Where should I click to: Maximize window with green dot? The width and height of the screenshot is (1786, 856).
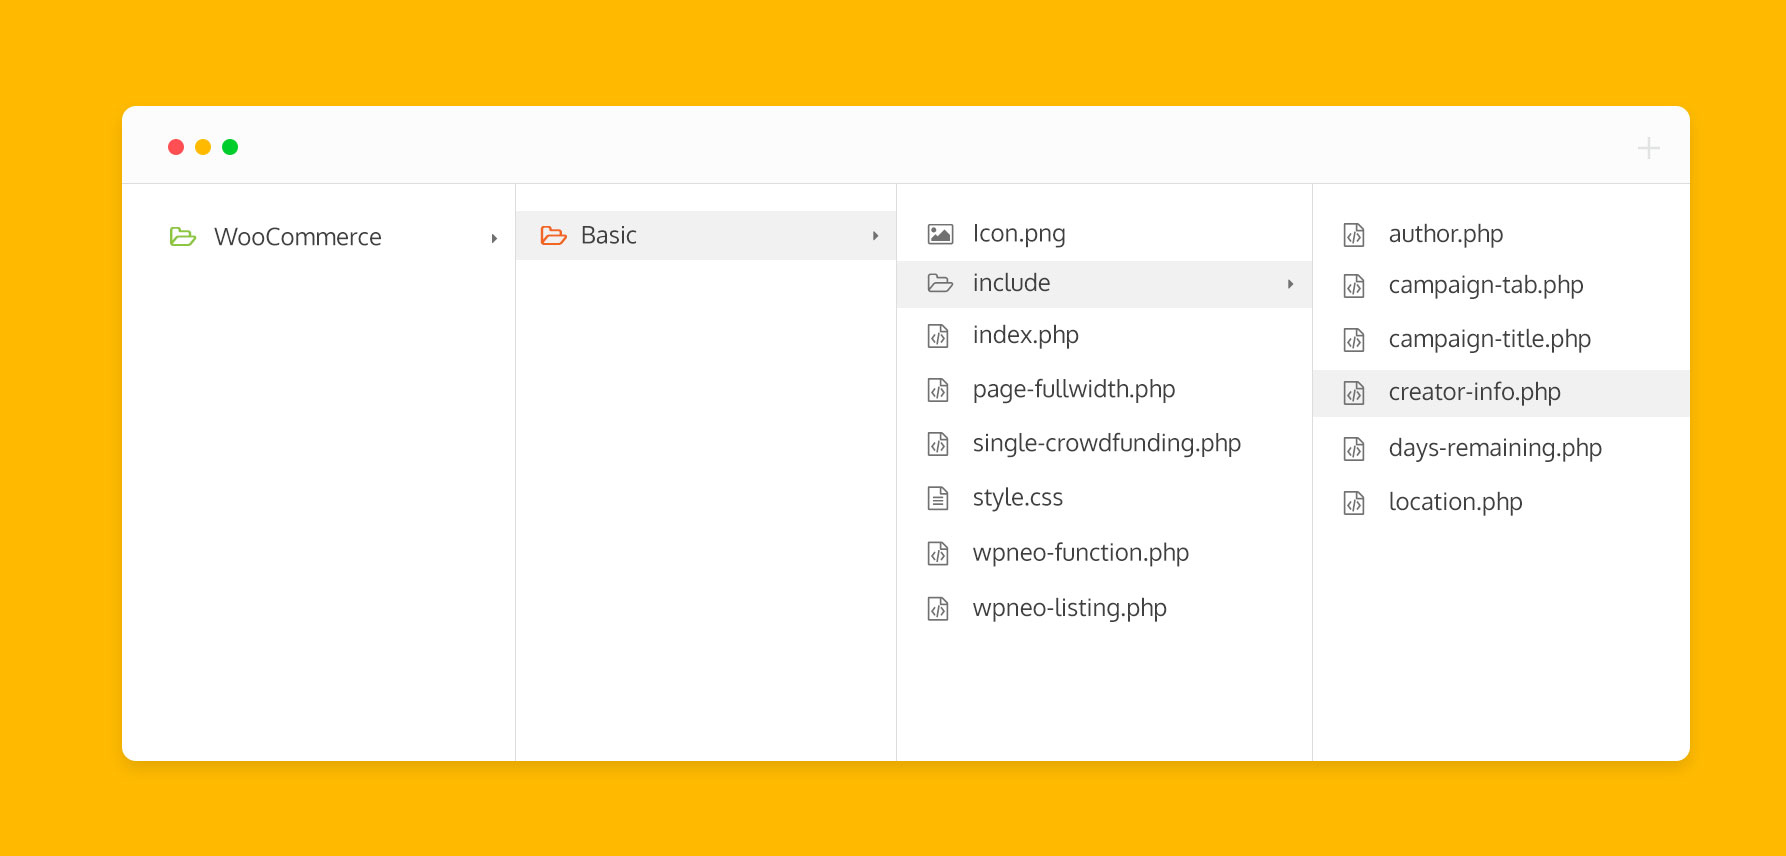pos(230,147)
